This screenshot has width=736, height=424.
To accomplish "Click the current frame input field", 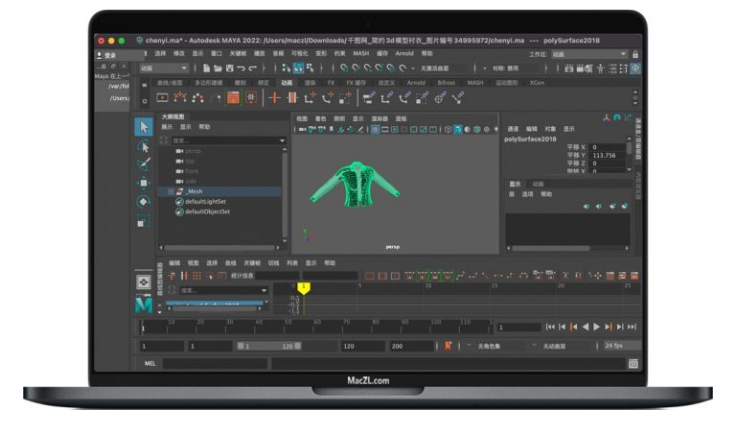I will [519, 327].
